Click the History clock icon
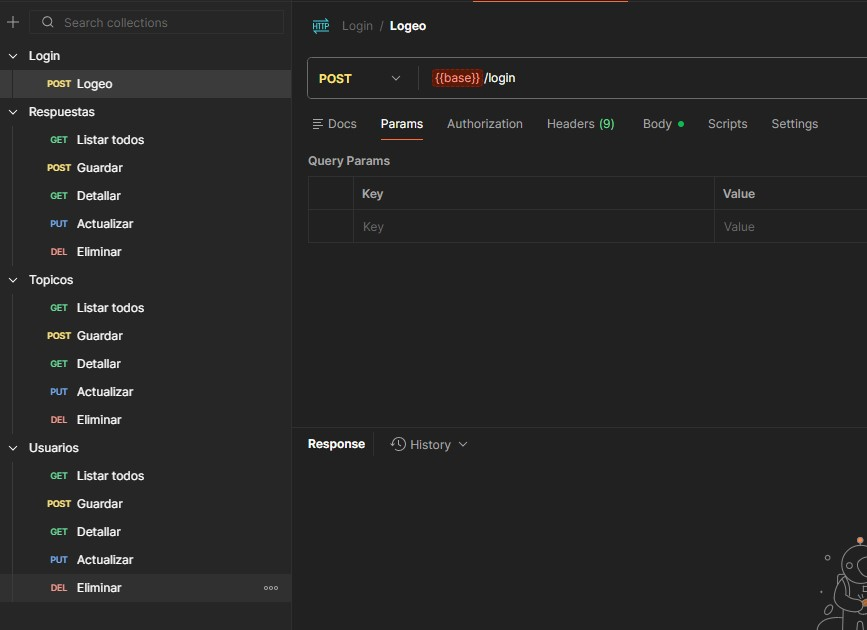The height and width of the screenshot is (630, 867). 398,444
